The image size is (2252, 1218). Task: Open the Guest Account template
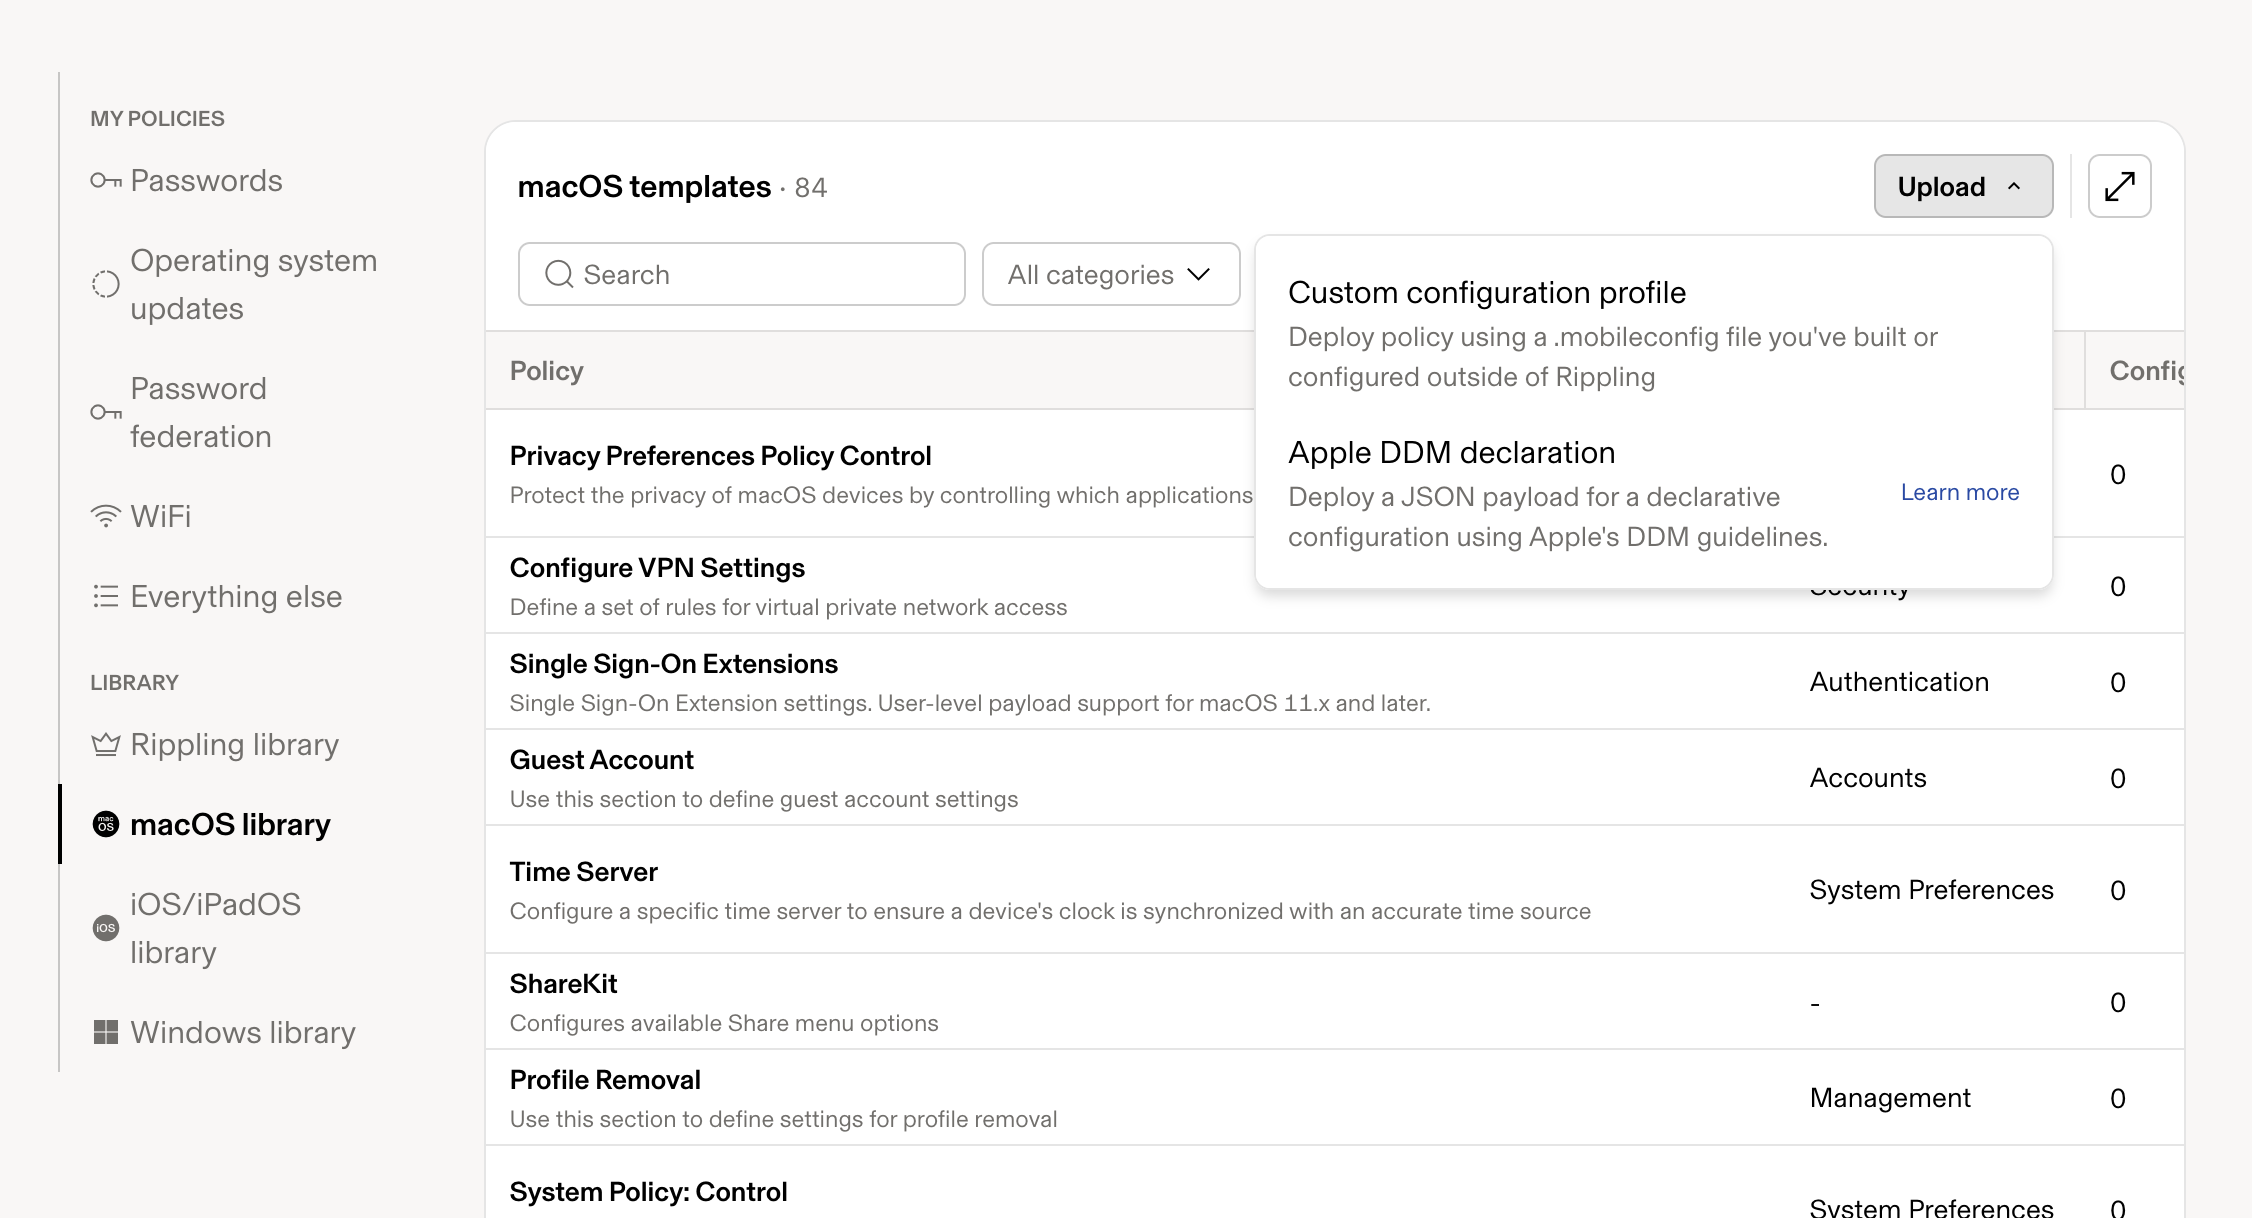(601, 760)
